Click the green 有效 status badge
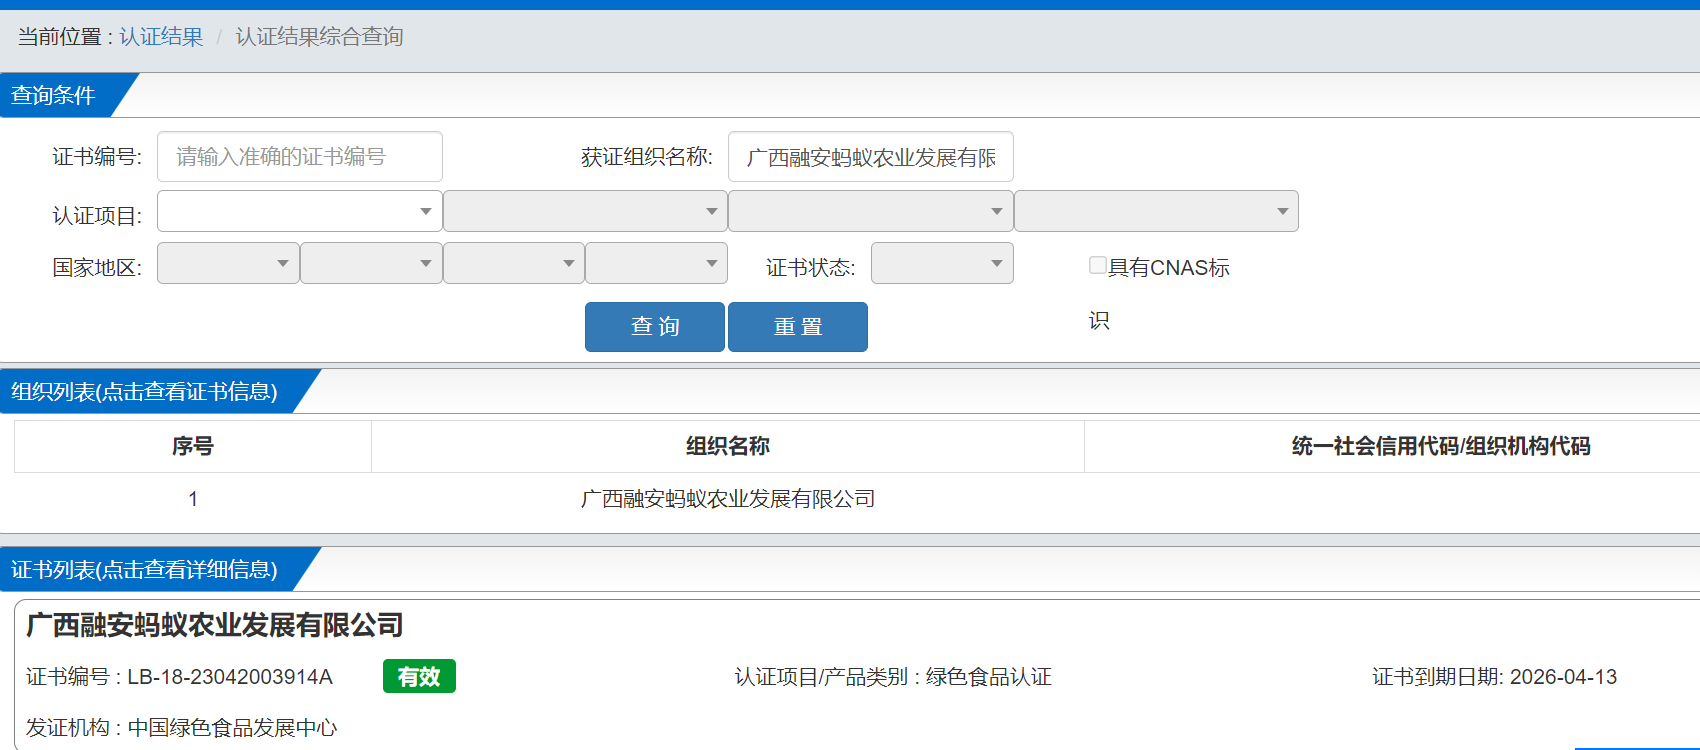This screenshot has width=1700, height=750. (419, 677)
